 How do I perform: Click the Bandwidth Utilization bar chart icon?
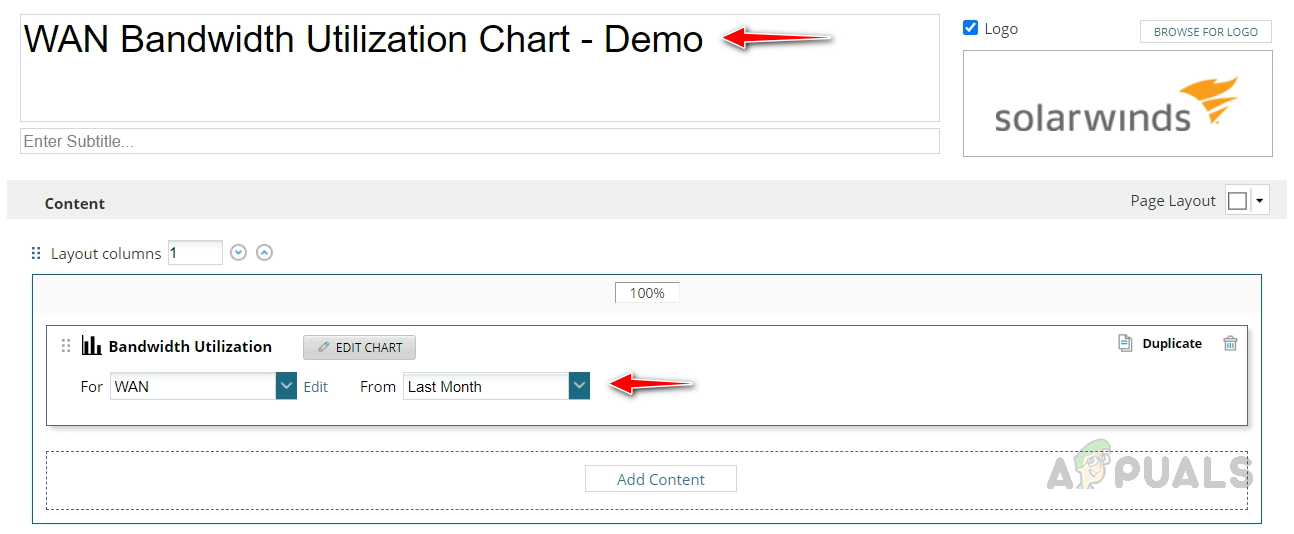(92, 346)
